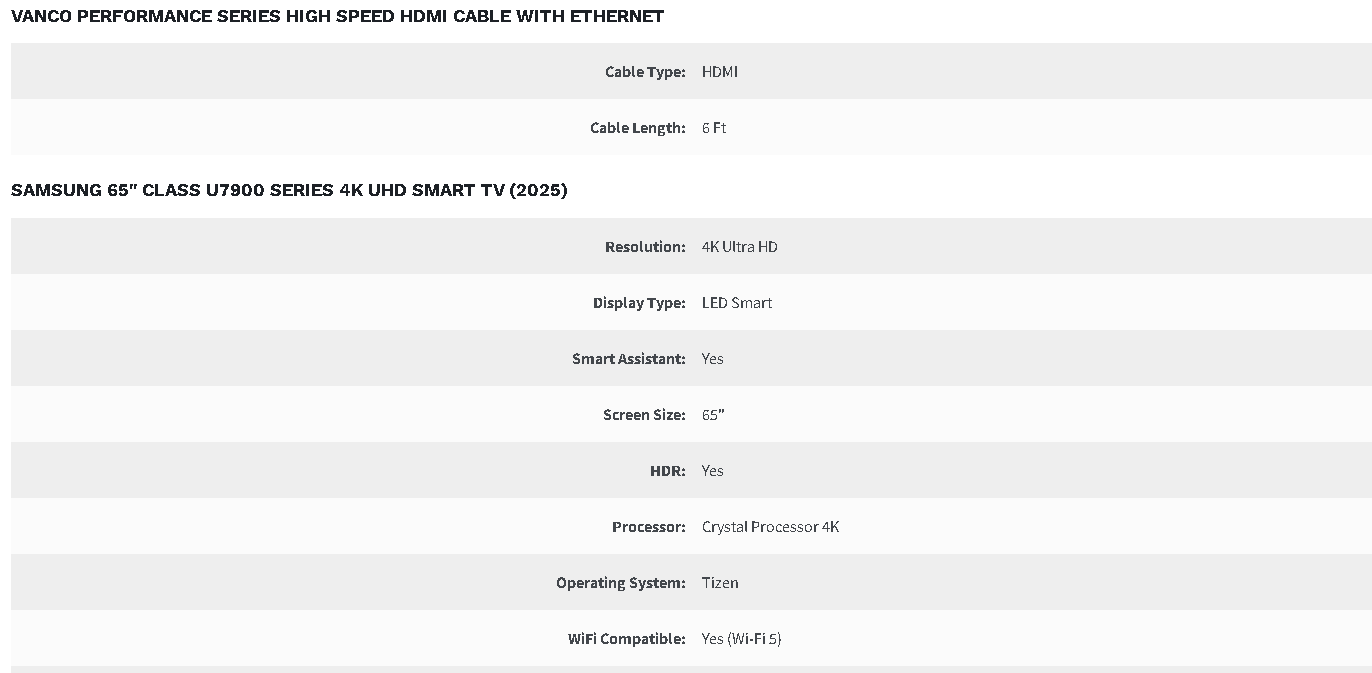
Task: Click the Yes value for Smart Assistant
Action: coord(713,359)
